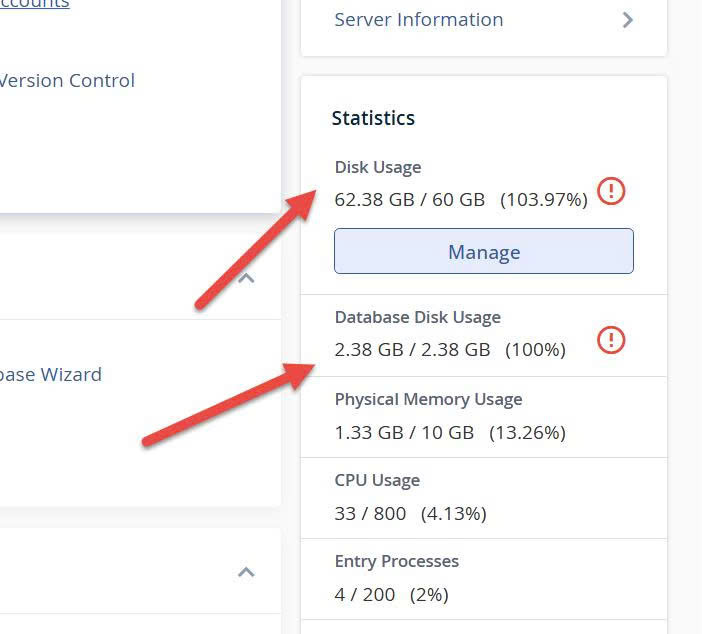Click the red warning icon beside Disk Usage
The height and width of the screenshot is (634, 702).
[610, 191]
